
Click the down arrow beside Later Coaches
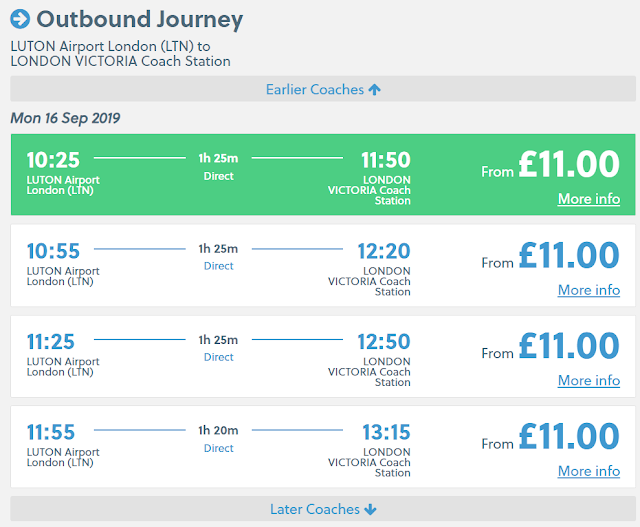click(371, 509)
